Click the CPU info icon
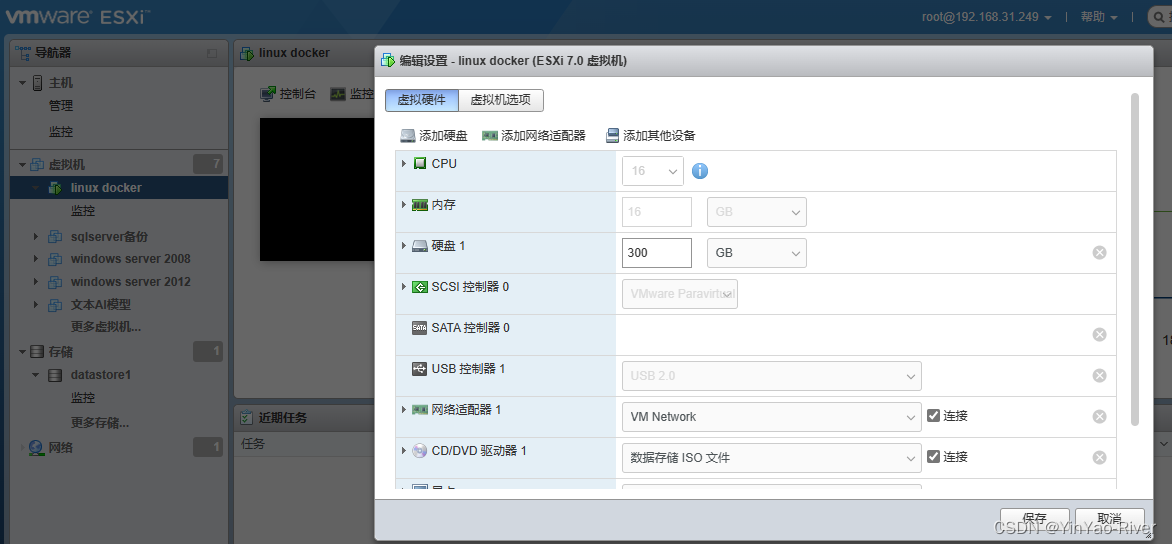Viewport: 1172px width, 544px height. pyautogui.click(x=700, y=171)
